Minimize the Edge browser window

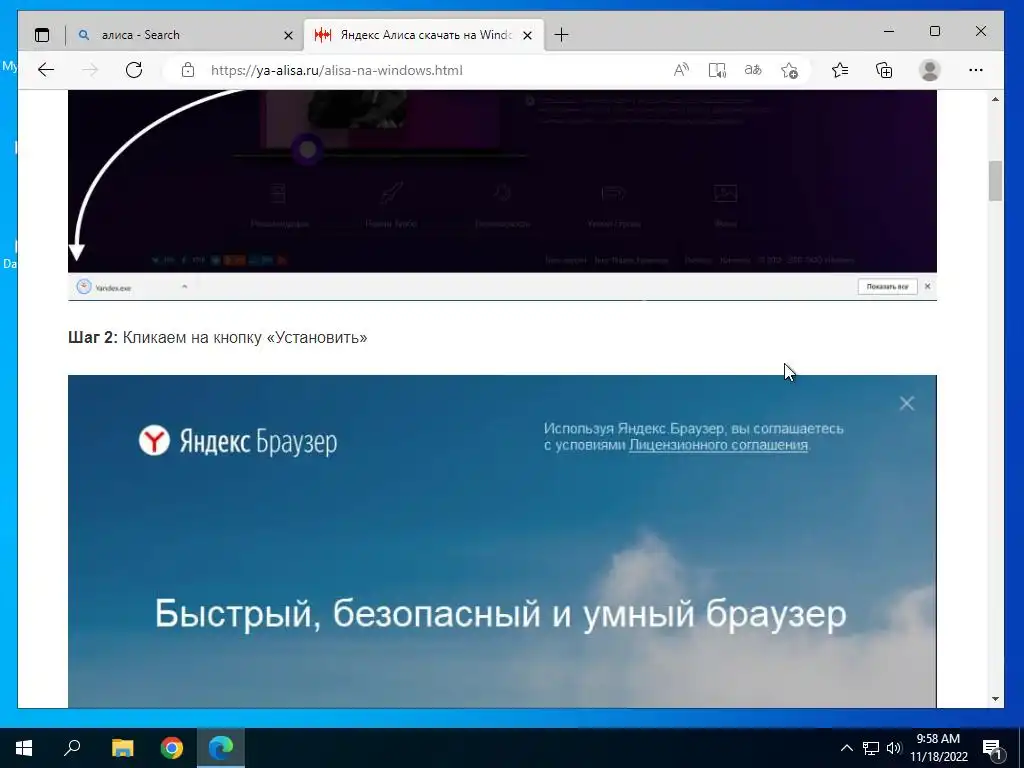coord(889,31)
